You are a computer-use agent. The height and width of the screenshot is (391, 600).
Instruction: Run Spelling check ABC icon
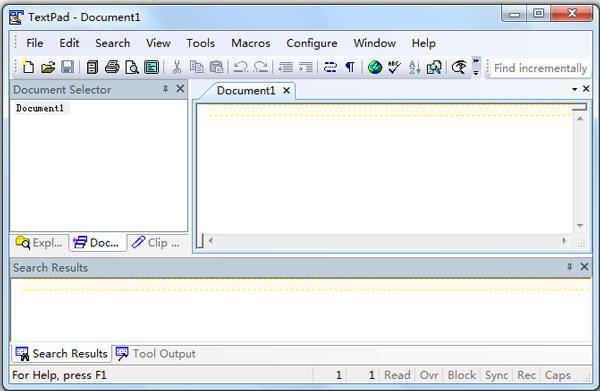click(394, 67)
